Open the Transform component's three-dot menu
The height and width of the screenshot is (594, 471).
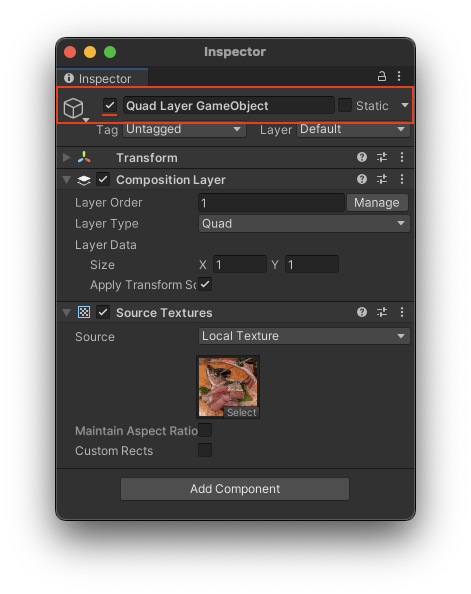tap(402, 157)
